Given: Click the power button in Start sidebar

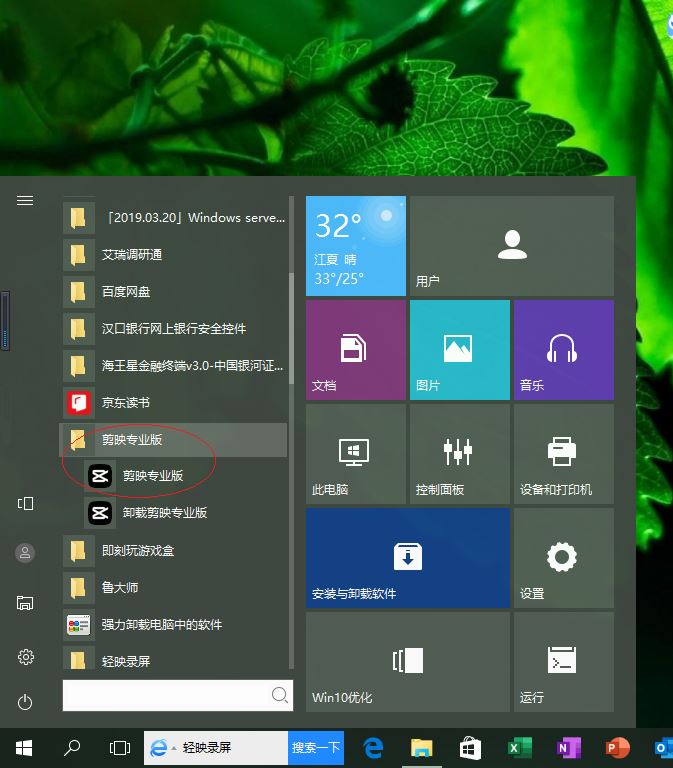Looking at the screenshot, I should click(25, 702).
